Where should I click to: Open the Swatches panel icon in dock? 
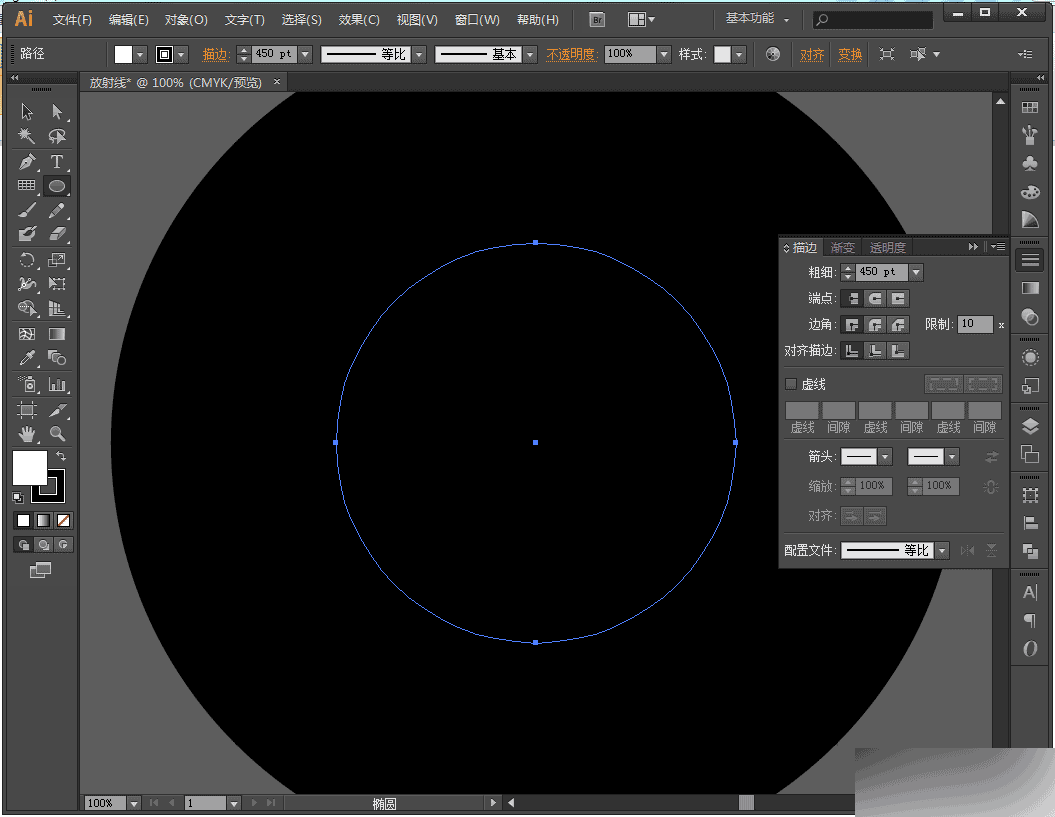1030,108
